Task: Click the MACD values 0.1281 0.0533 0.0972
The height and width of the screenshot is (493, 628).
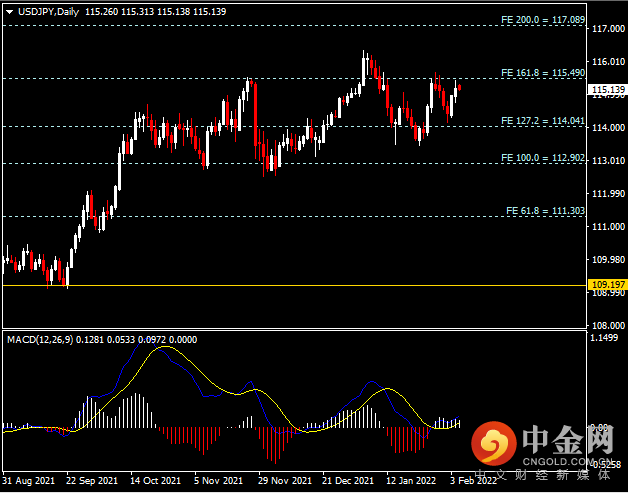Action: [120, 340]
